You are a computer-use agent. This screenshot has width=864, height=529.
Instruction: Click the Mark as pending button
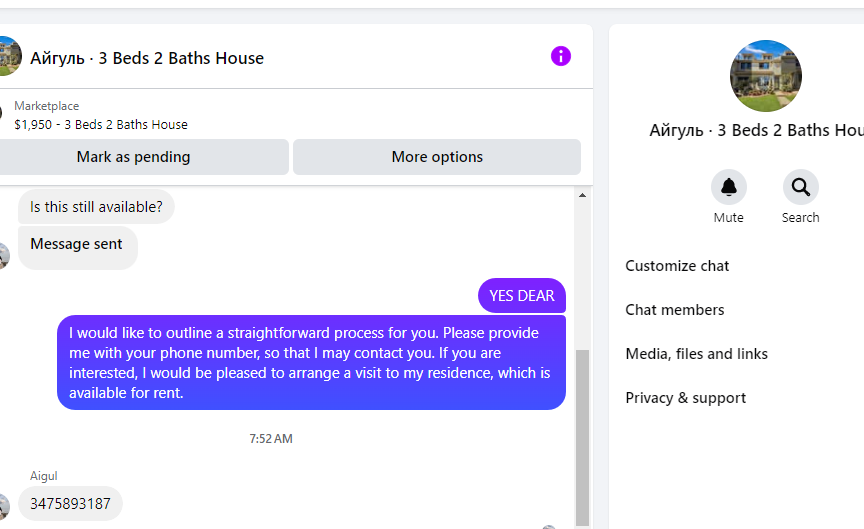tap(133, 157)
